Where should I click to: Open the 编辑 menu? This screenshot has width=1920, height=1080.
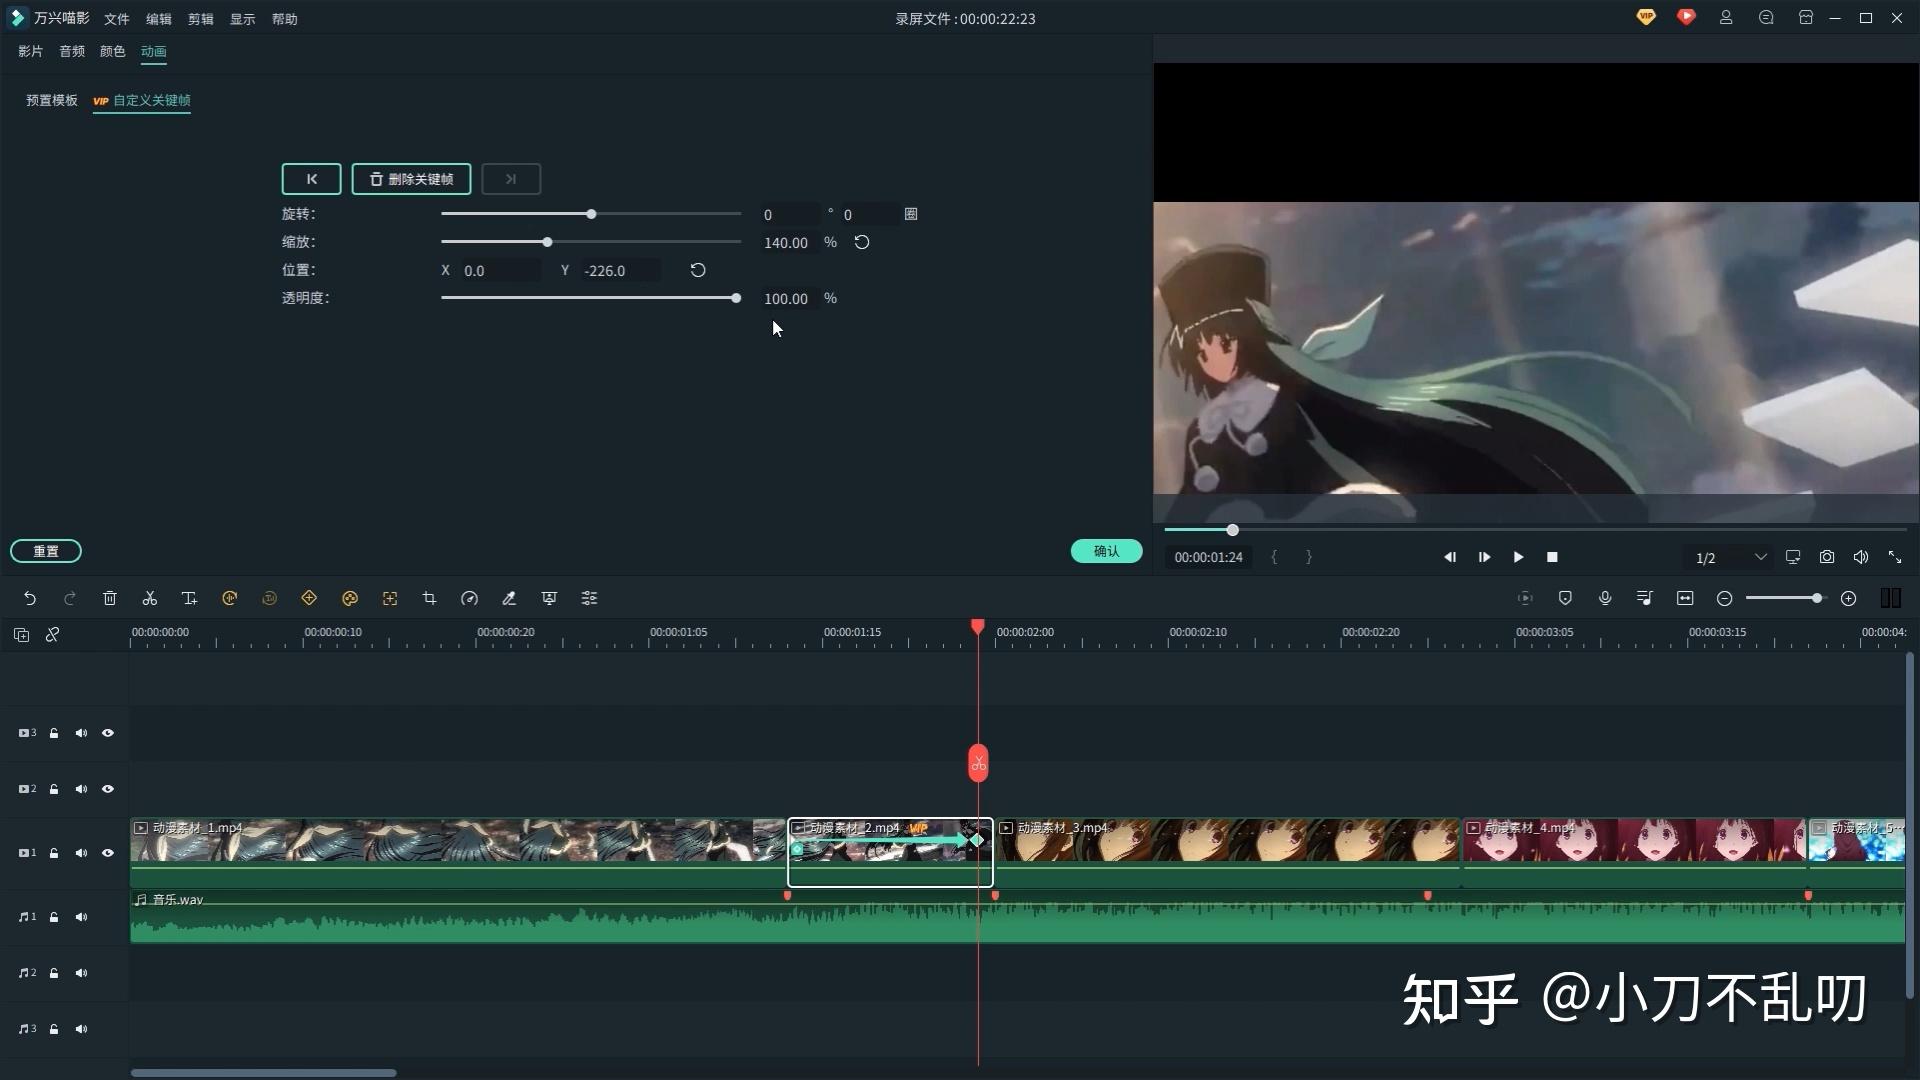tap(159, 19)
